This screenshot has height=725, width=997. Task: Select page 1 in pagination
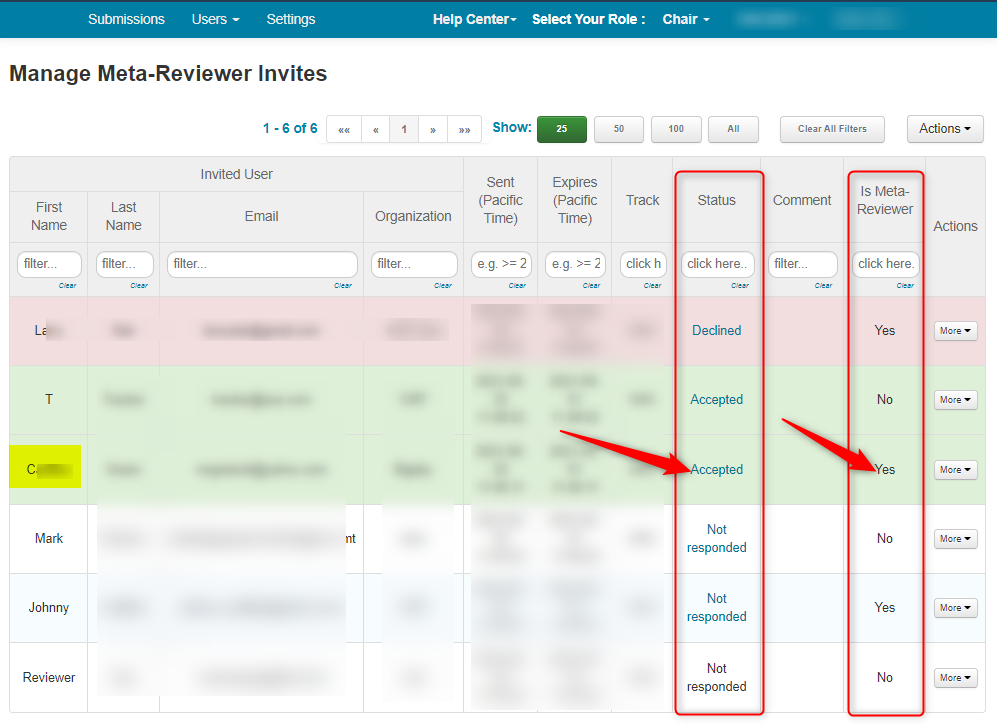tap(404, 129)
